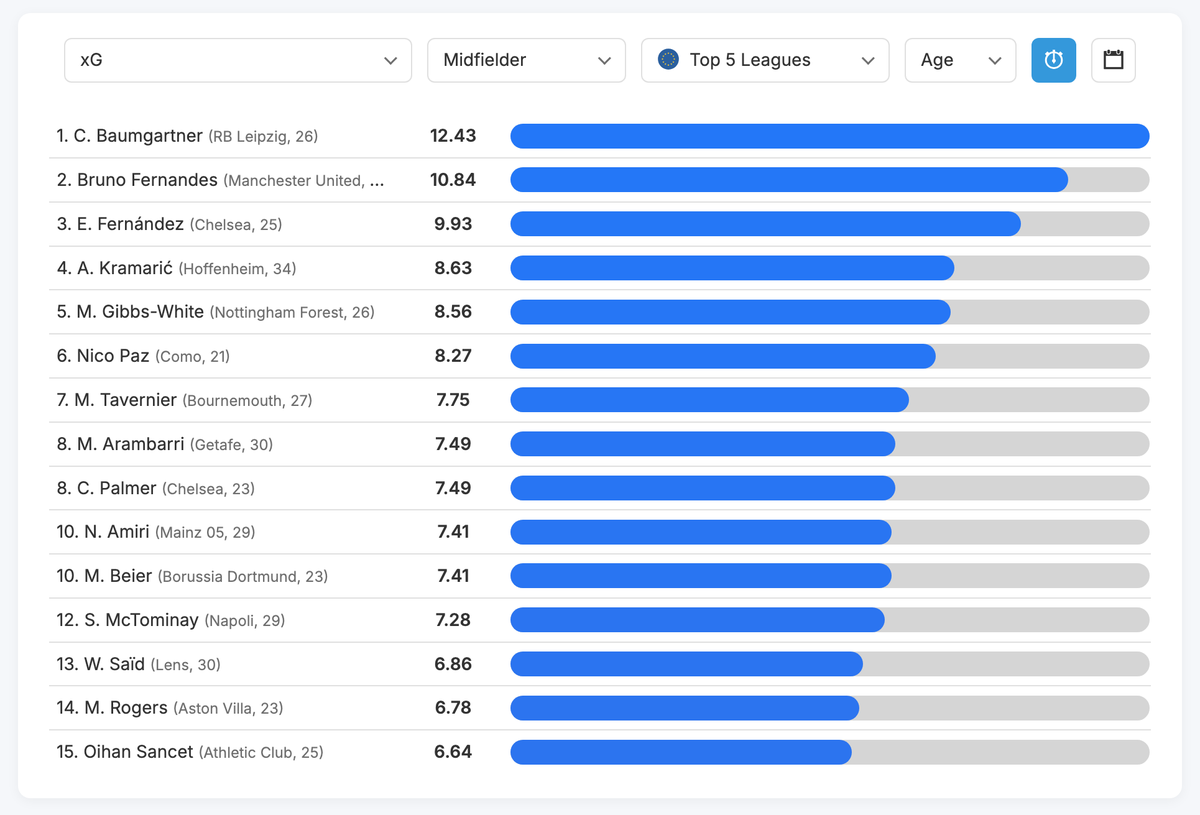Click the (Borussia Dortmund, 23) team label
Screen dimensions: 1200x815
[x=243, y=577]
